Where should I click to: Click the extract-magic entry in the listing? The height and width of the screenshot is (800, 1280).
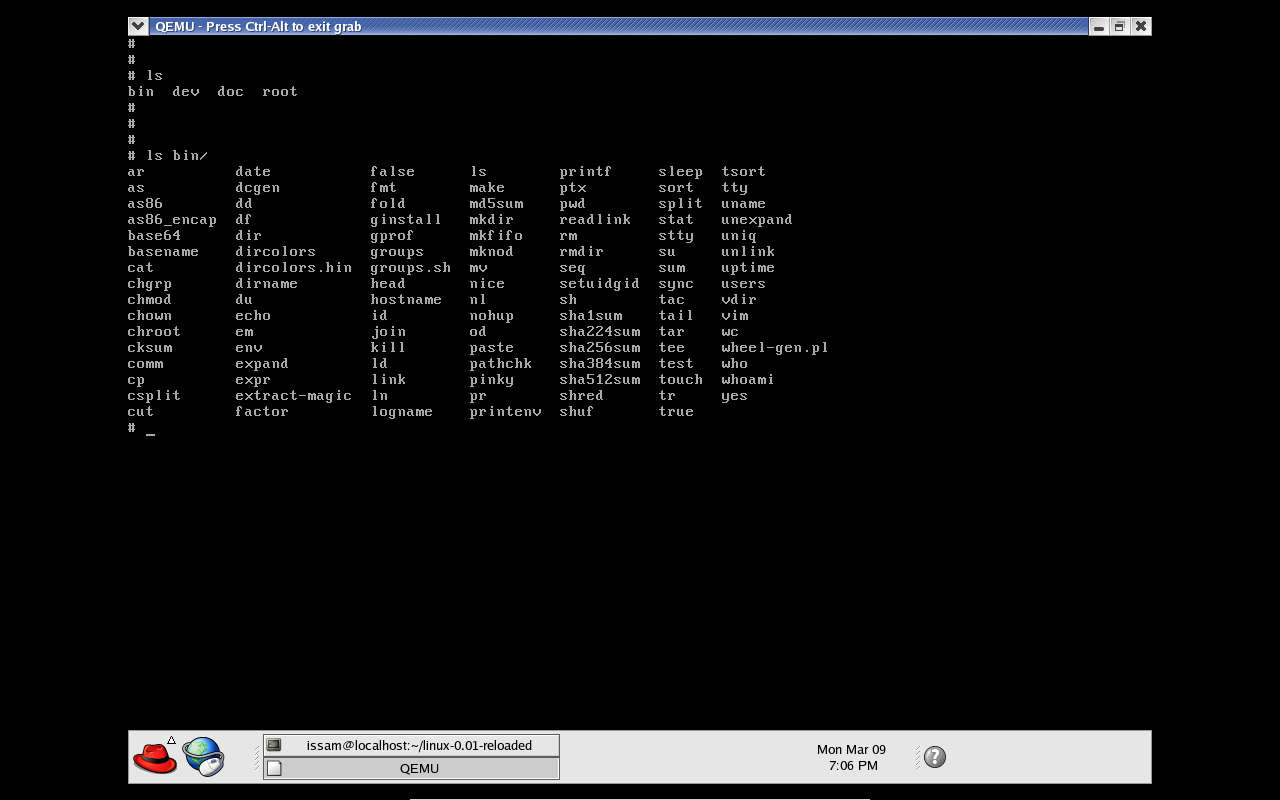[293, 396]
